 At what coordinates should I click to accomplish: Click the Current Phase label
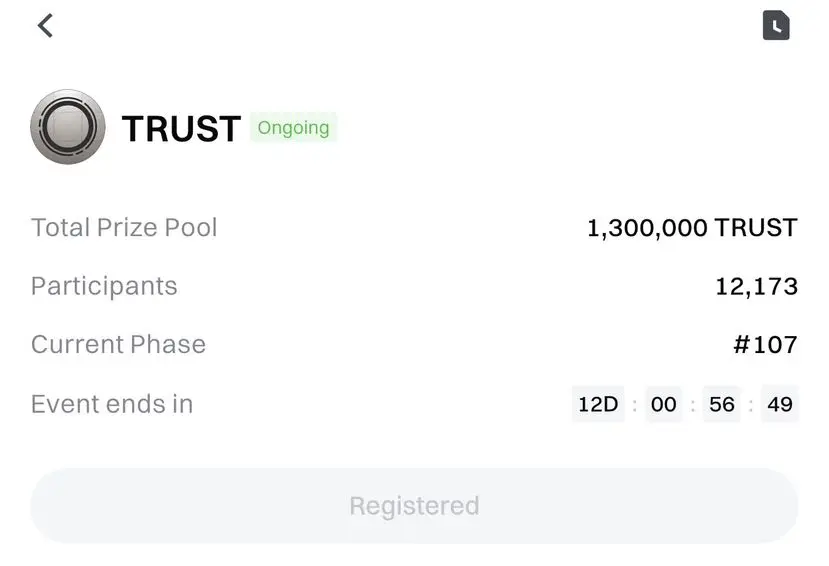click(x=118, y=344)
